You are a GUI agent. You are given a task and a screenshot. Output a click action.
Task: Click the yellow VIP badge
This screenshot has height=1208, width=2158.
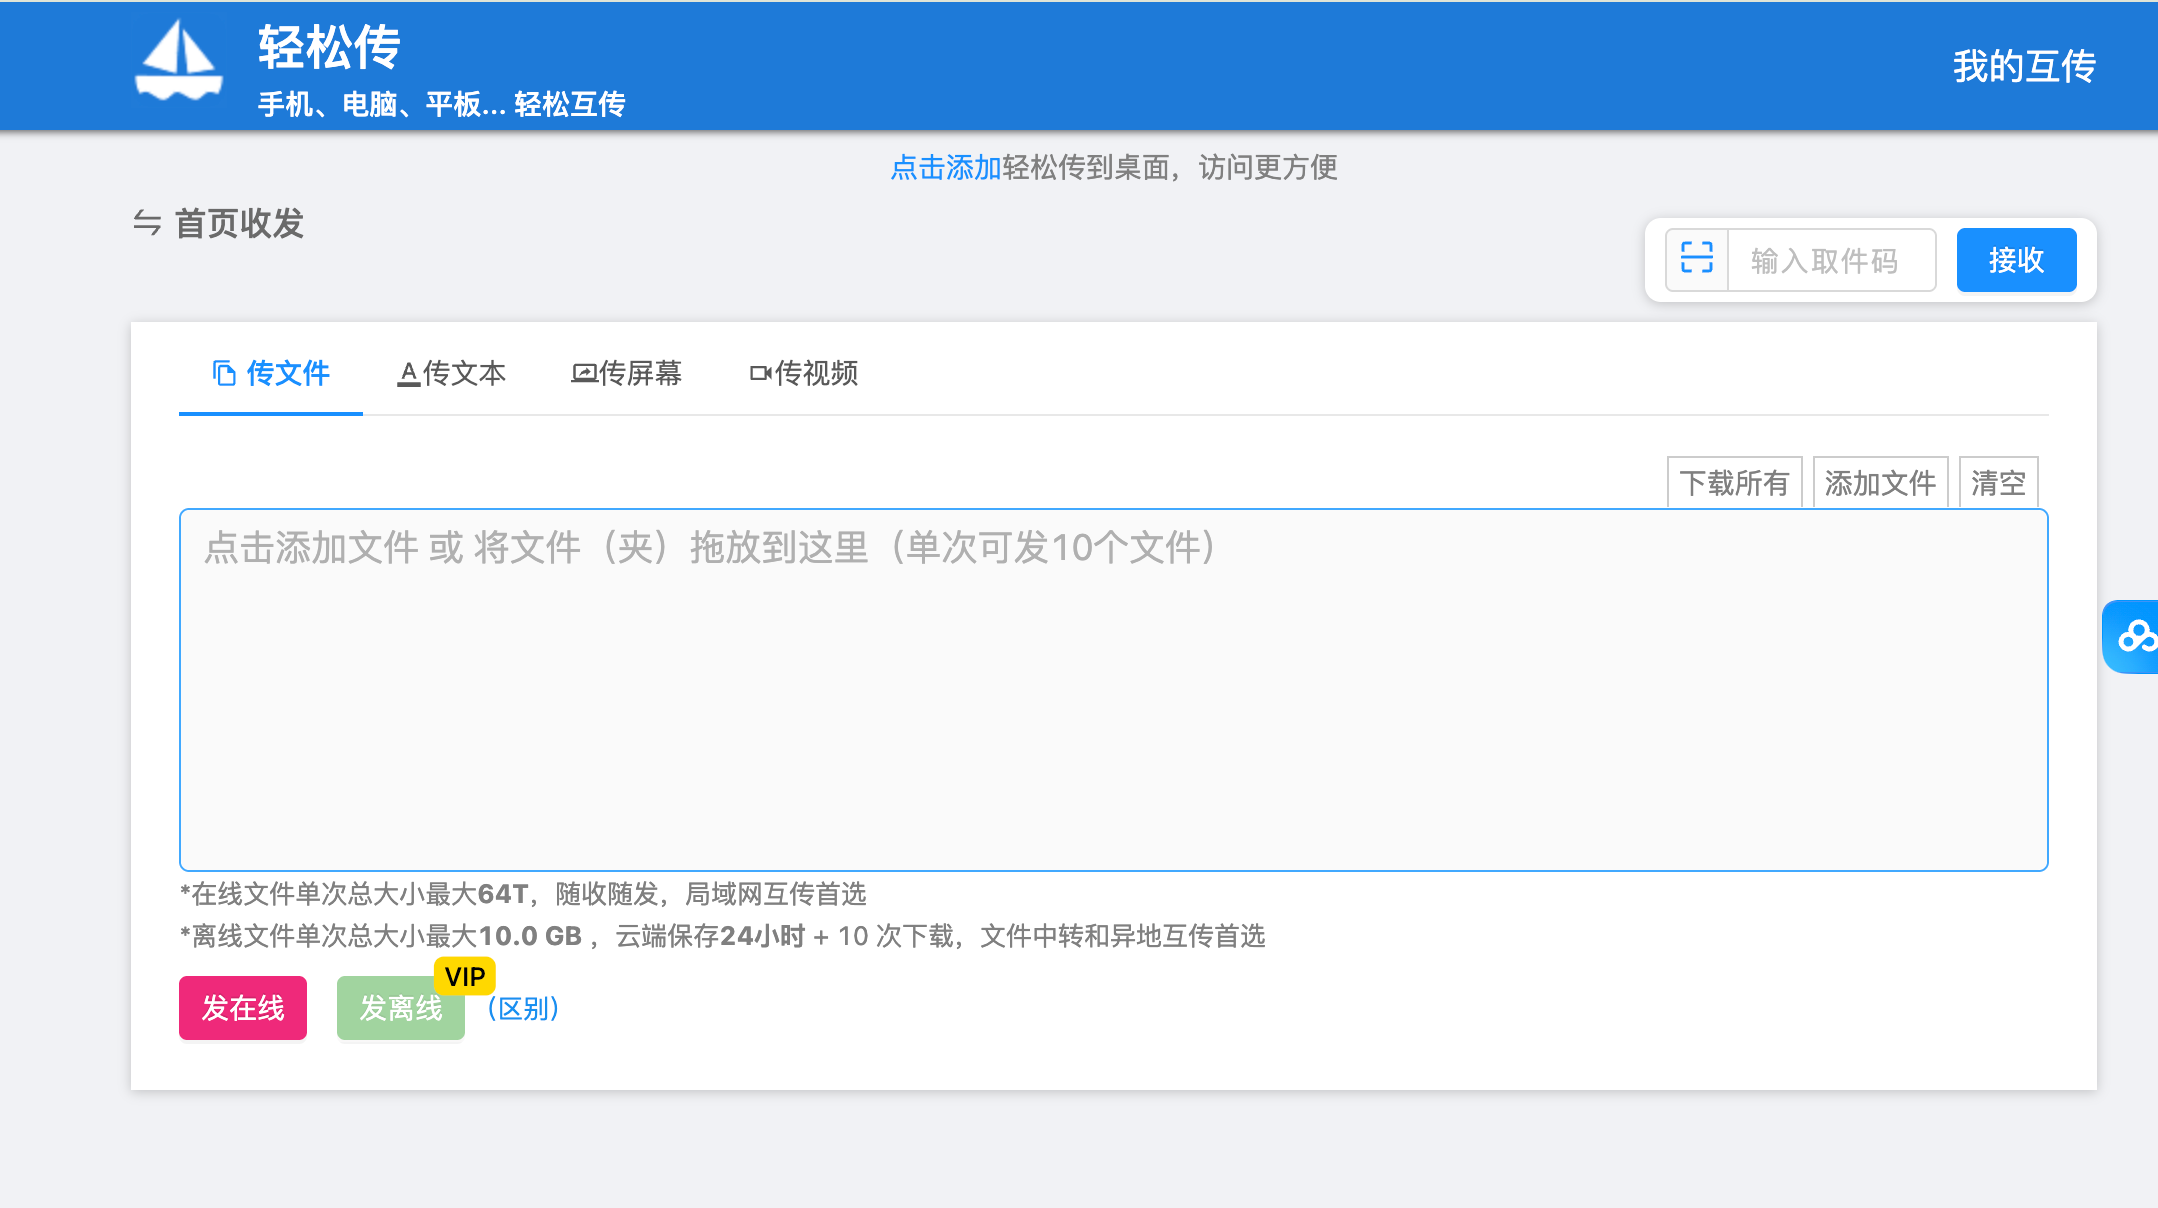465,976
